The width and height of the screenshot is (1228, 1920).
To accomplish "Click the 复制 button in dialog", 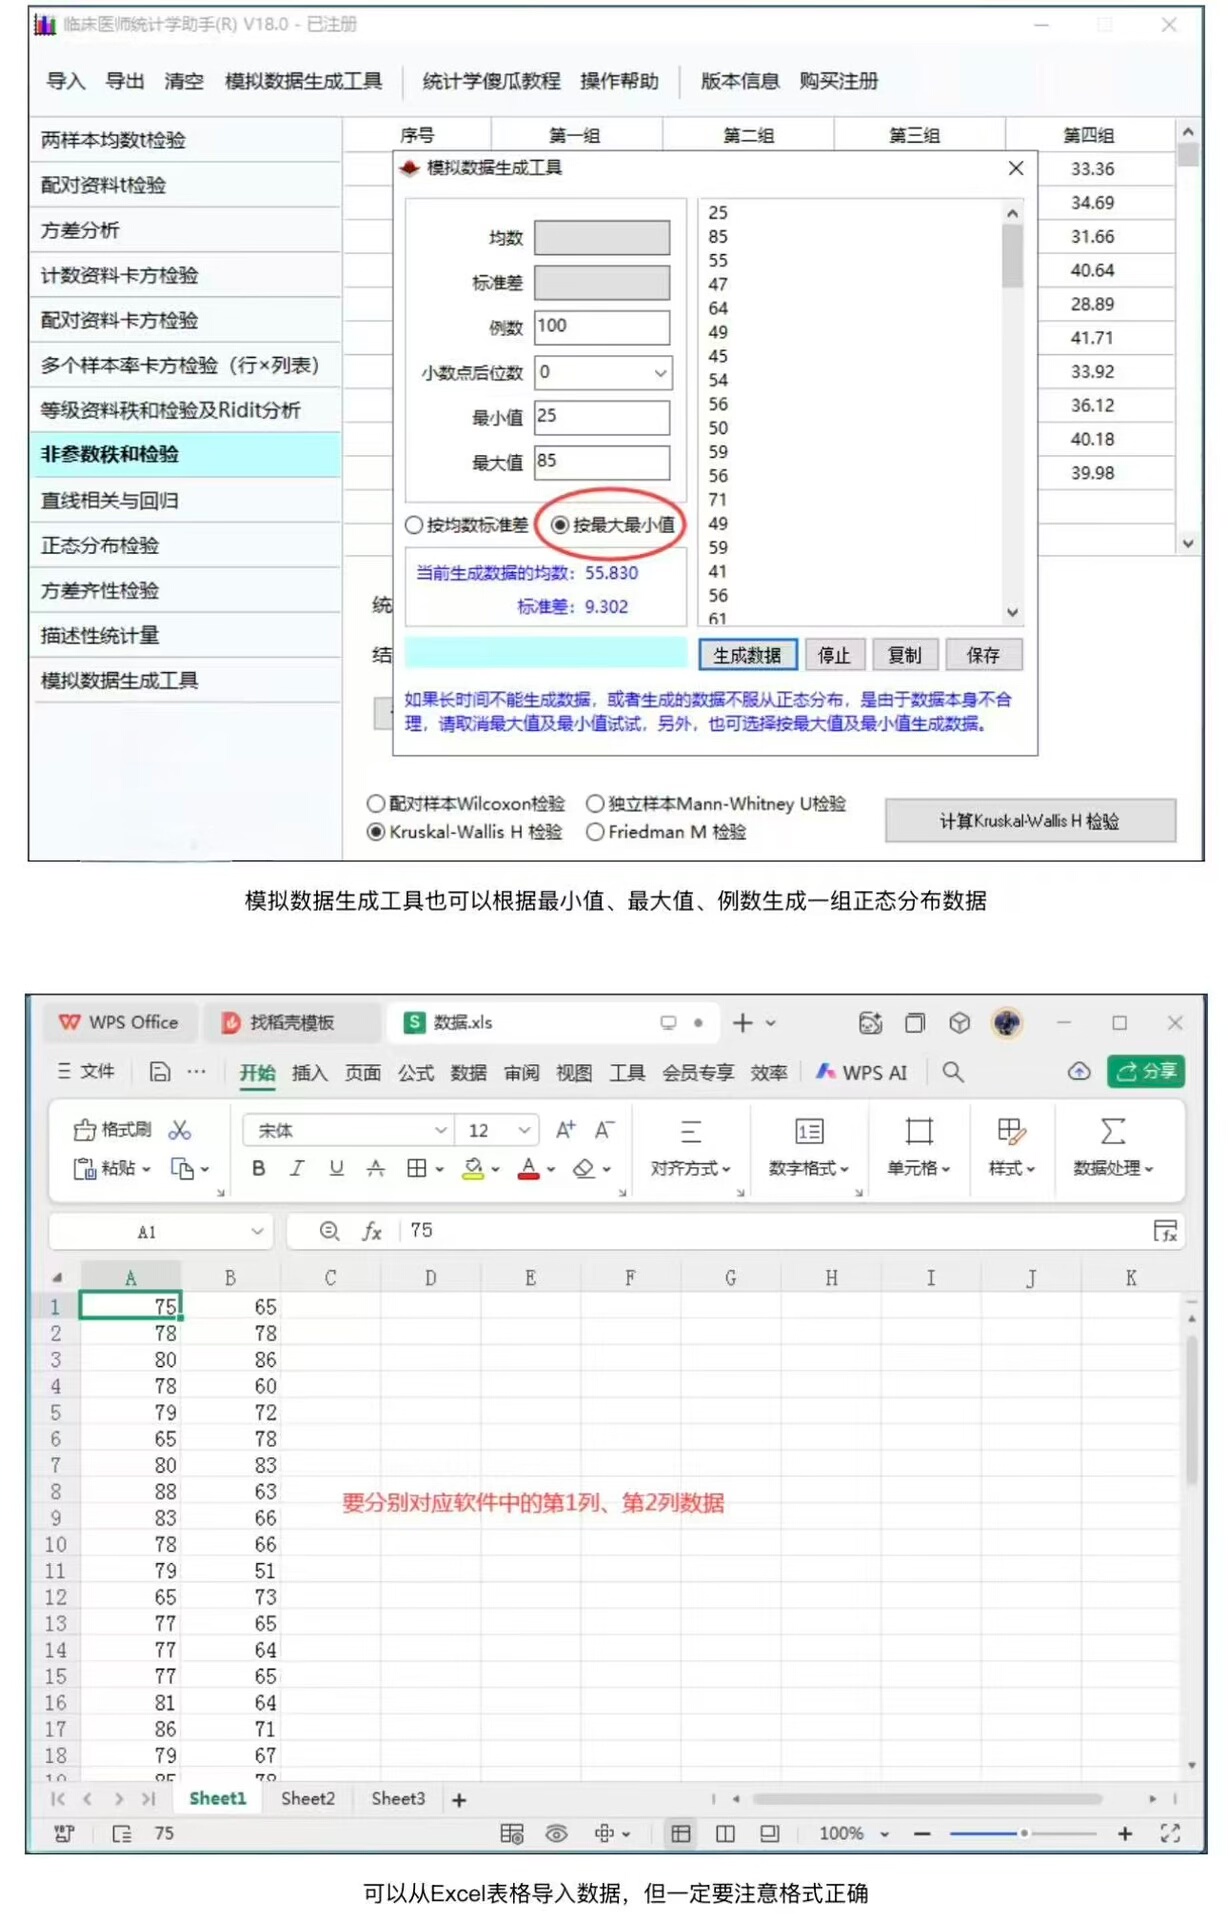I will tap(904, 655).
